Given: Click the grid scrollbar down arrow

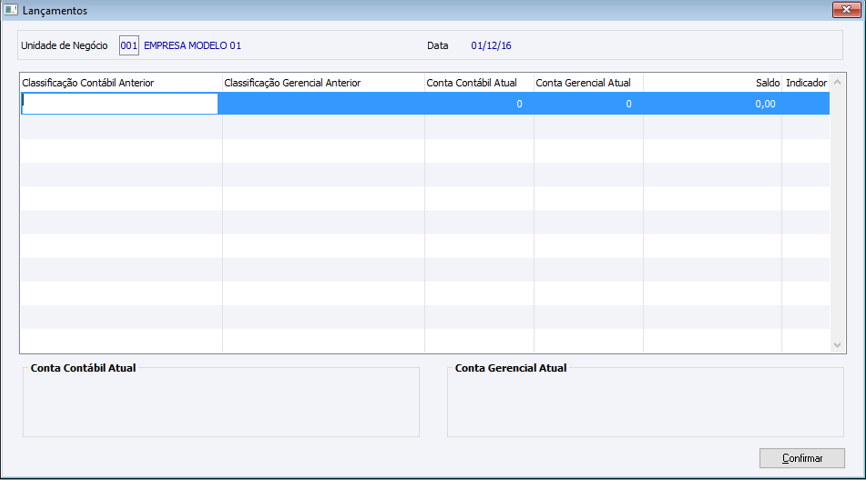Looking at the screenshot, I should point(837,345).
